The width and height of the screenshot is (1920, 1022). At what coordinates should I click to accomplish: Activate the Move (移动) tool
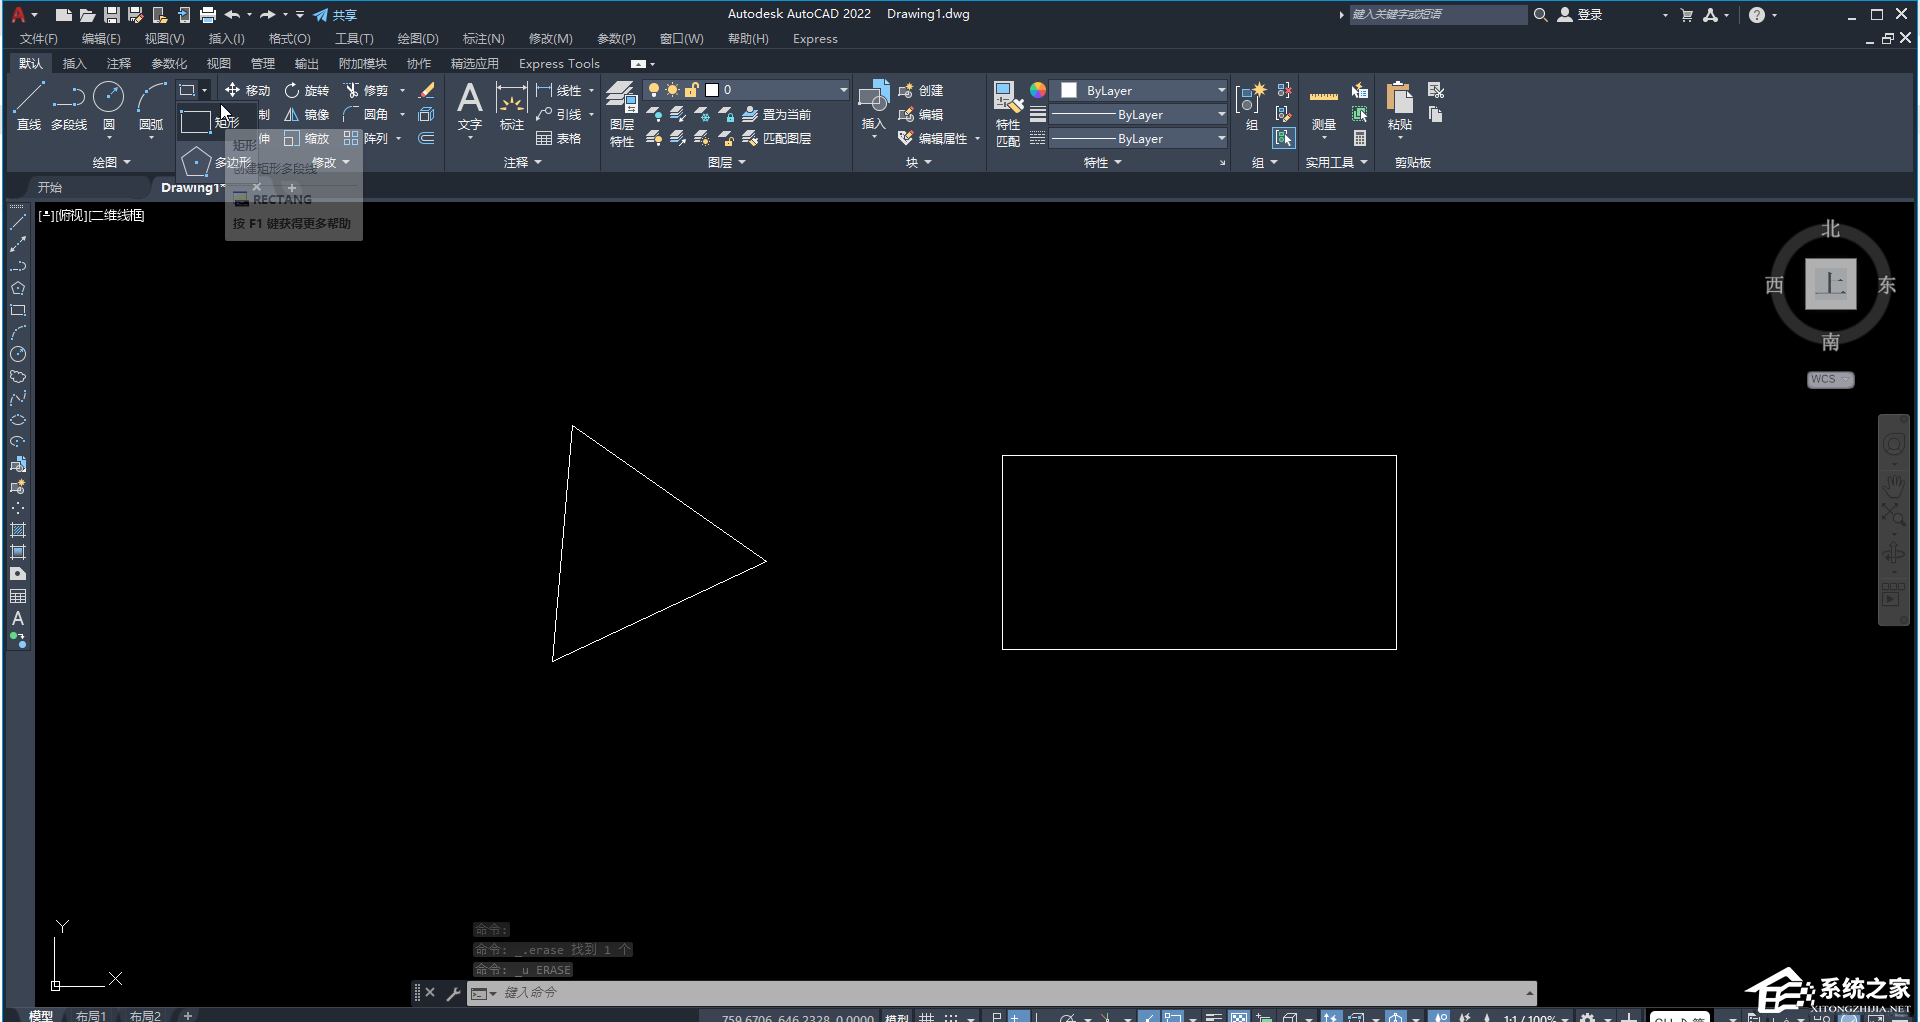(x=247, y=90)
